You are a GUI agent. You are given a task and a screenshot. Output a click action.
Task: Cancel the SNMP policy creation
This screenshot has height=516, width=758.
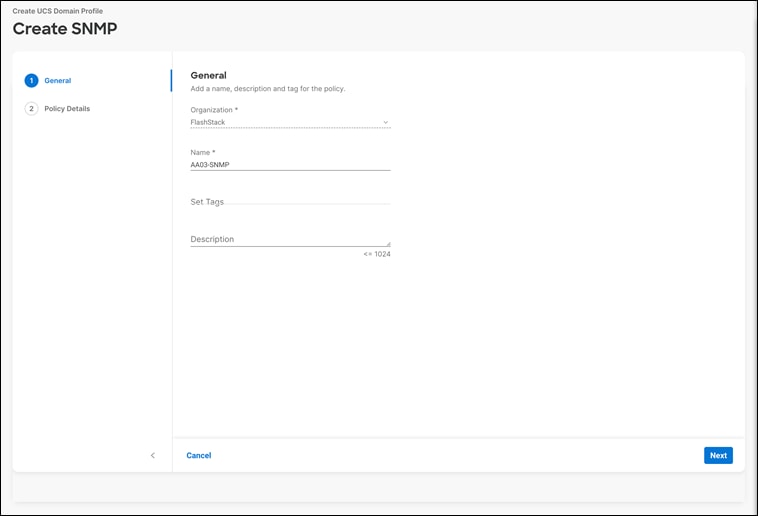[x=199, y=456]
